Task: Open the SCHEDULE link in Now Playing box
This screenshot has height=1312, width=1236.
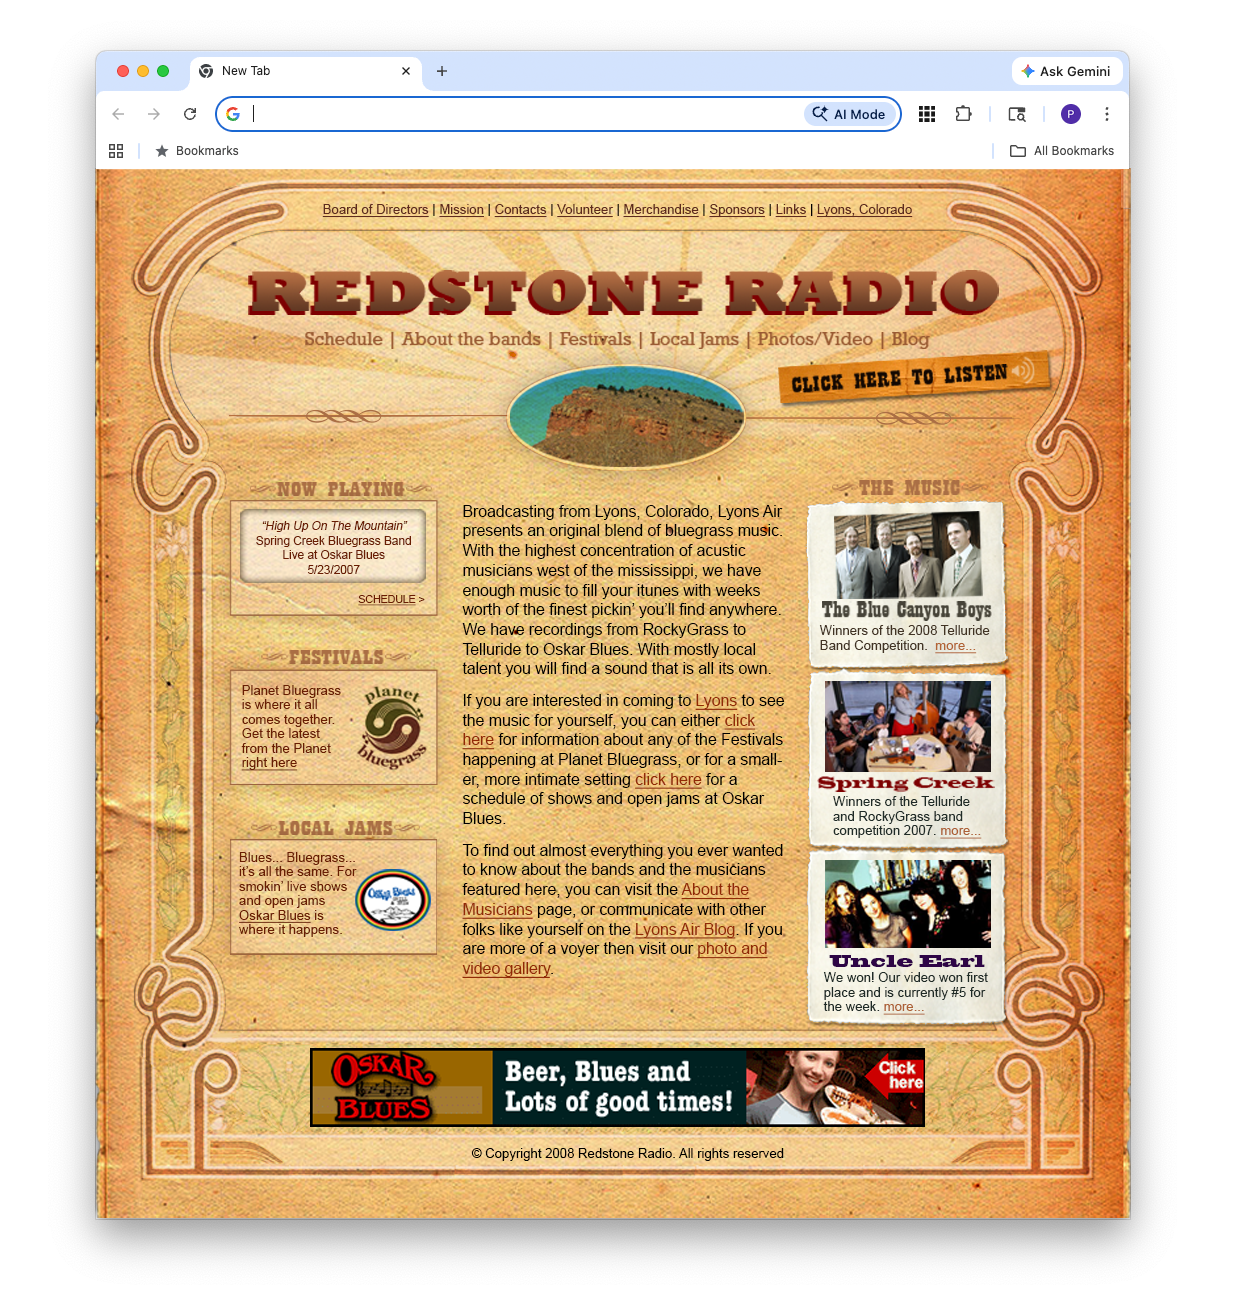Action: click(390, 599)
